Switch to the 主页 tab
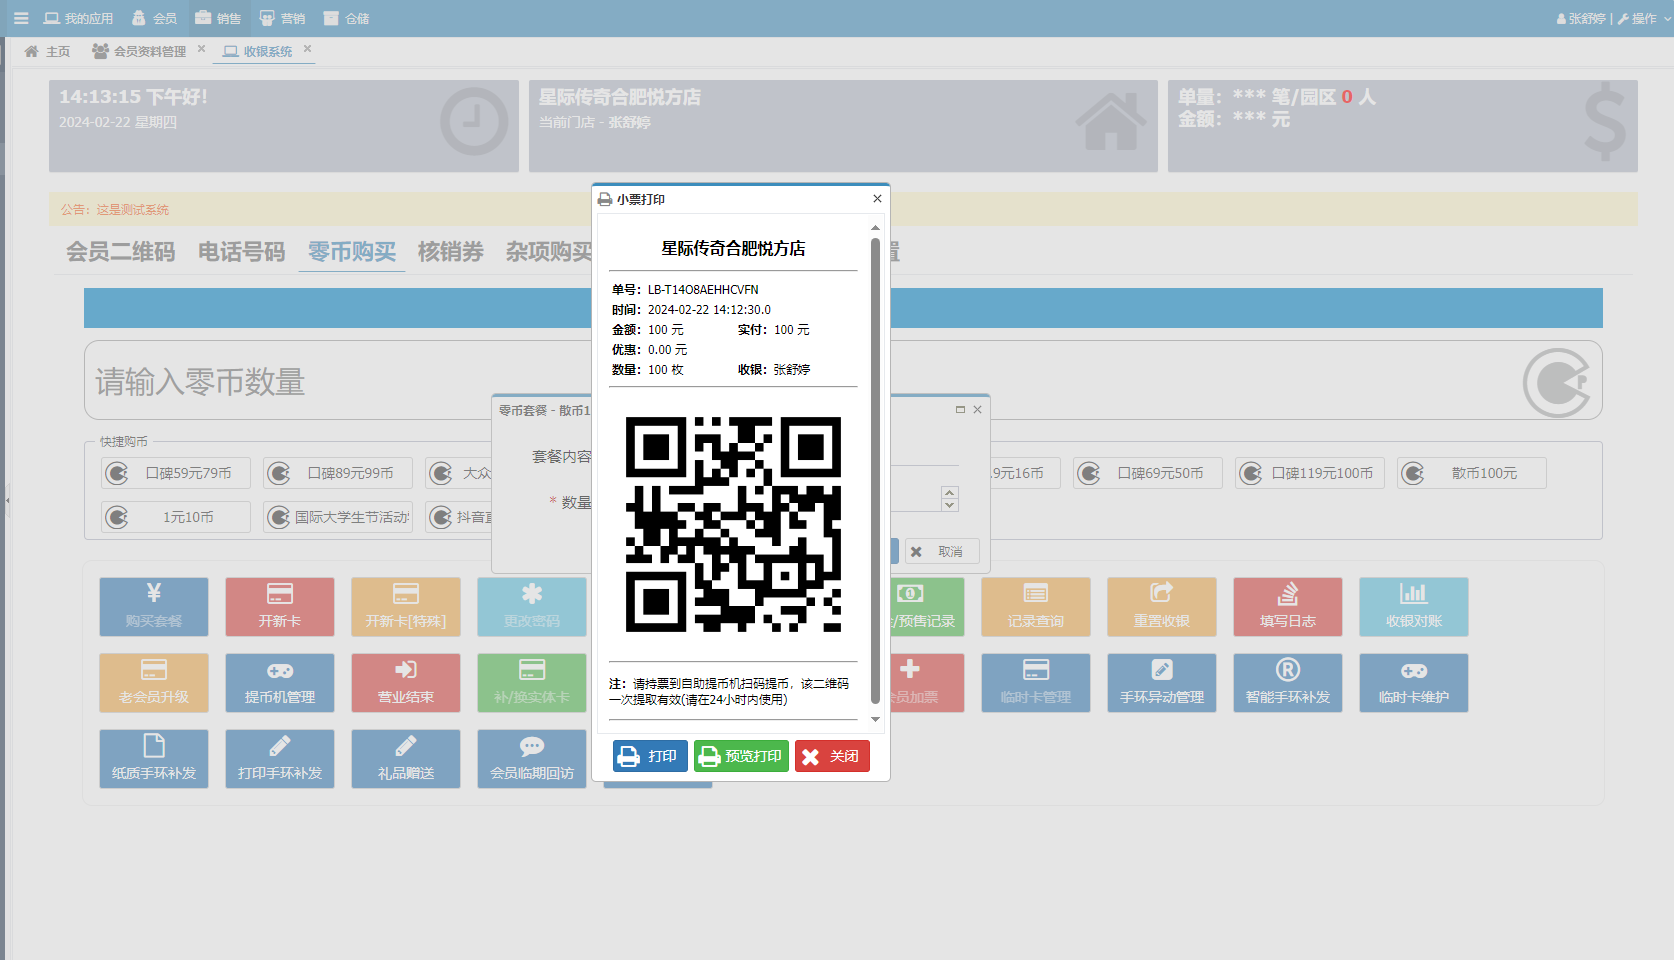 47,51
